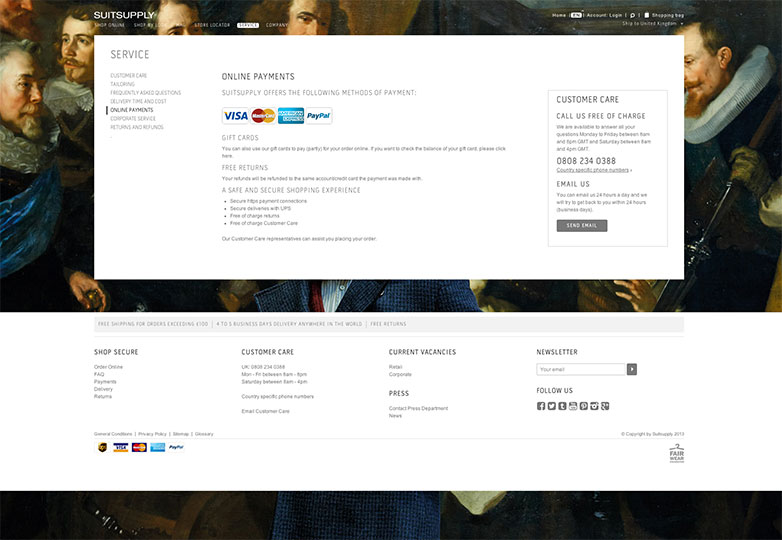Open the Store Locator menu item

[213, 25]
